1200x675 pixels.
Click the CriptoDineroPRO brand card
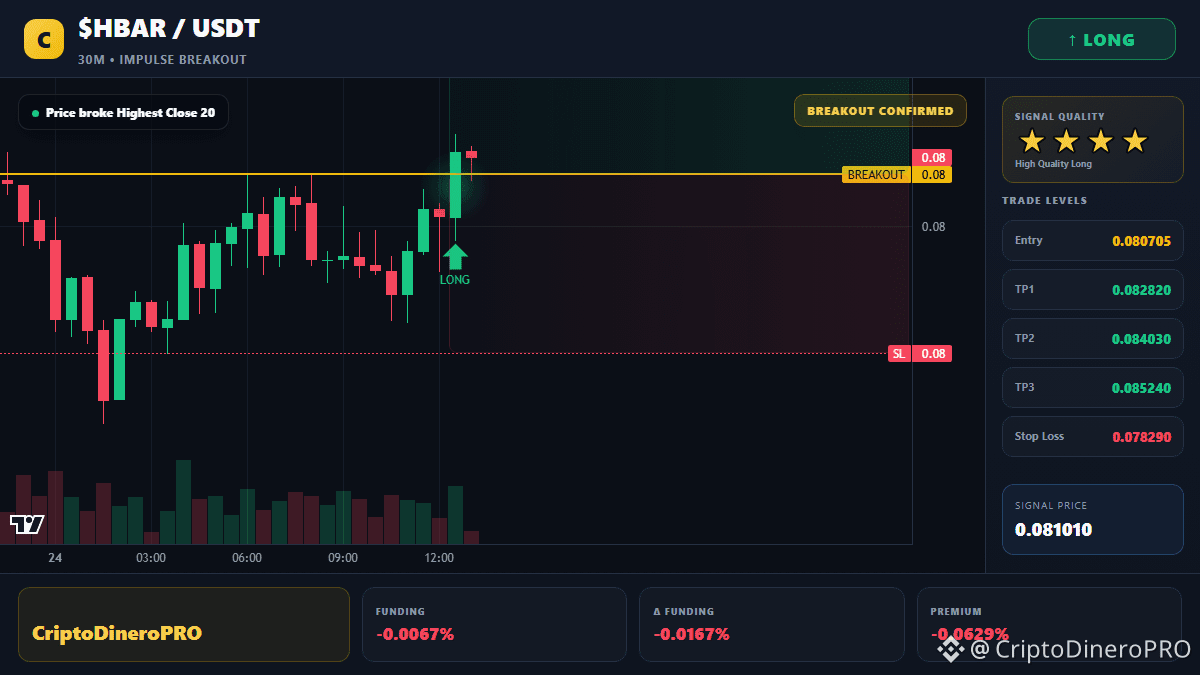184,624
